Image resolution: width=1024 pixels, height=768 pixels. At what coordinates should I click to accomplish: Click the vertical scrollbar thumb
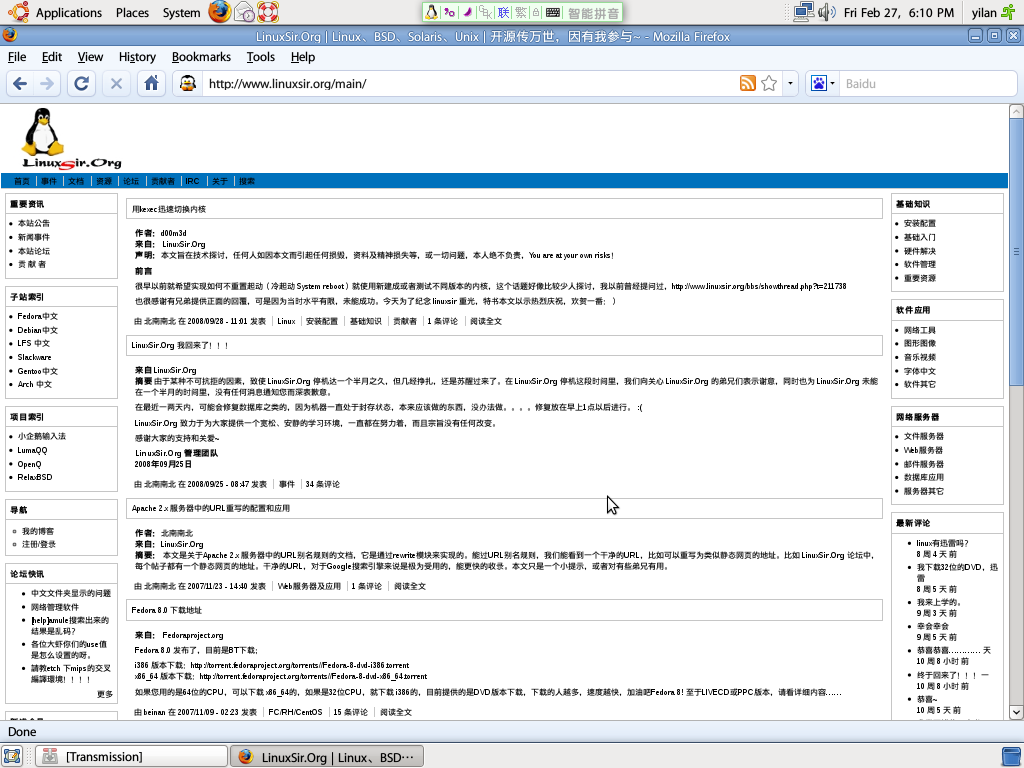pos(1016,251)
